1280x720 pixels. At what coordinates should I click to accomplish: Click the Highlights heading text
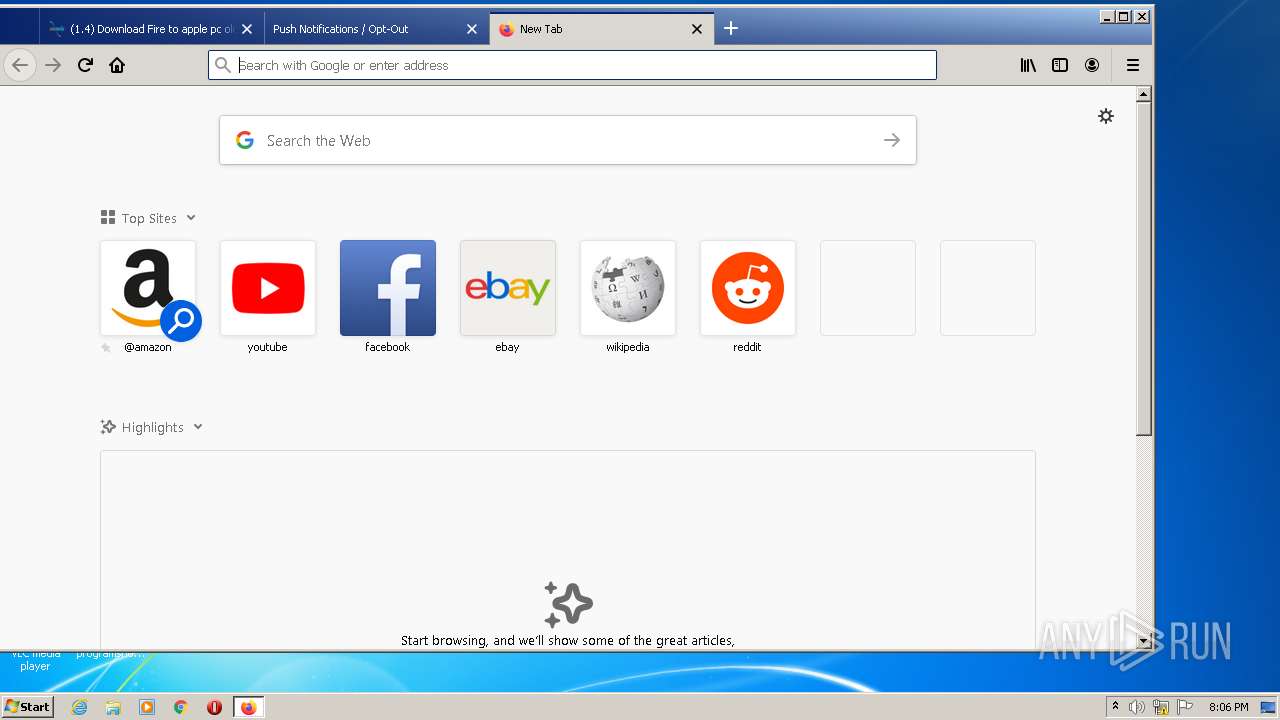(153, 427)
